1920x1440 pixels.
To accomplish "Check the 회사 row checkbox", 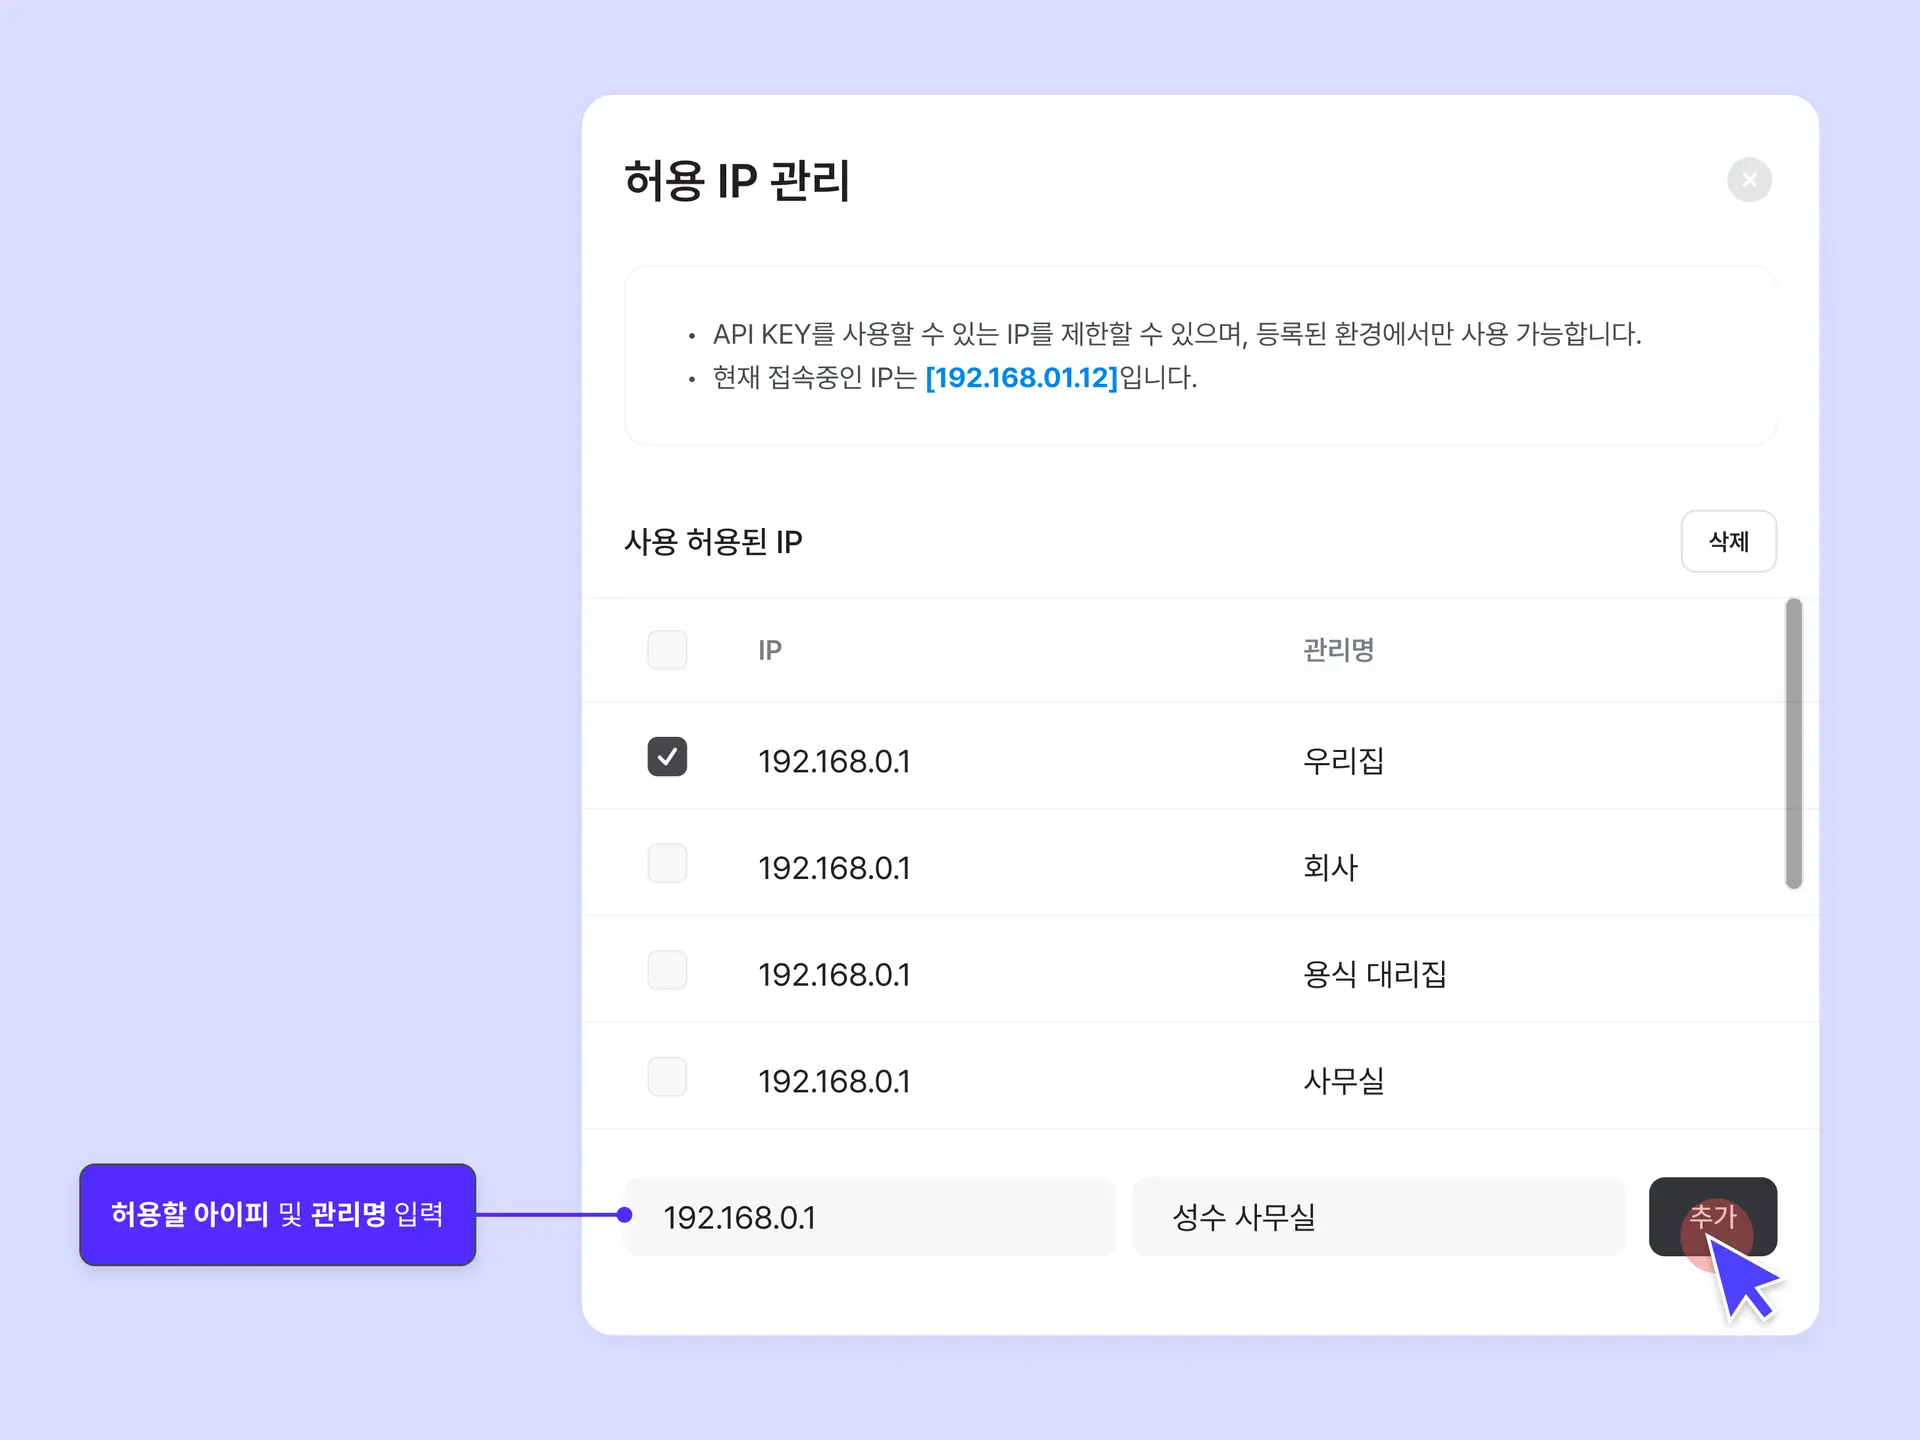I will [x=667, y=864].
